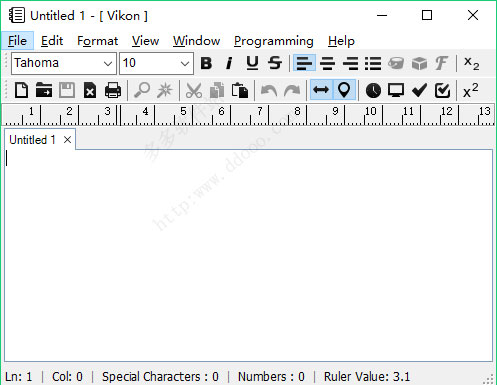This screenshot has width=497, height=385.
Task: Apply bold formatting
Action: pyautogui.click(x=206, y=63)
